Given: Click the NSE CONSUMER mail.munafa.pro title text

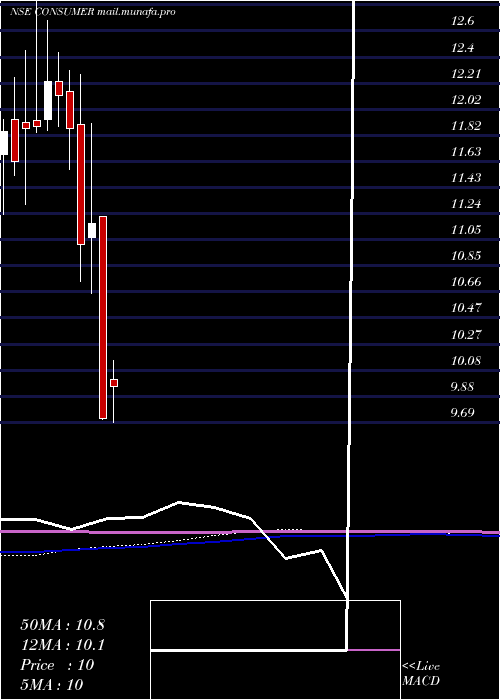Looking at the screenshot, I should click(x=93, y=12).
